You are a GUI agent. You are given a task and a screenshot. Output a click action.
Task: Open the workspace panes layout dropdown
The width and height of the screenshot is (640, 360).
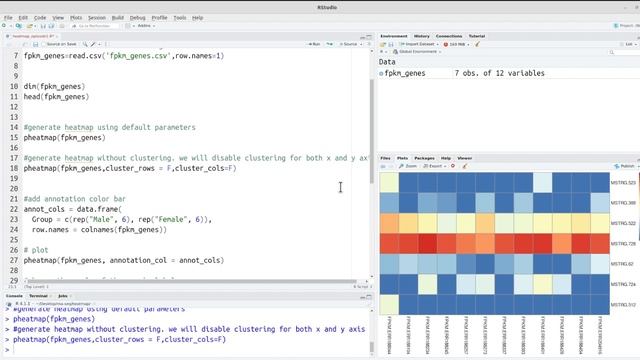(x=129, y=26)
